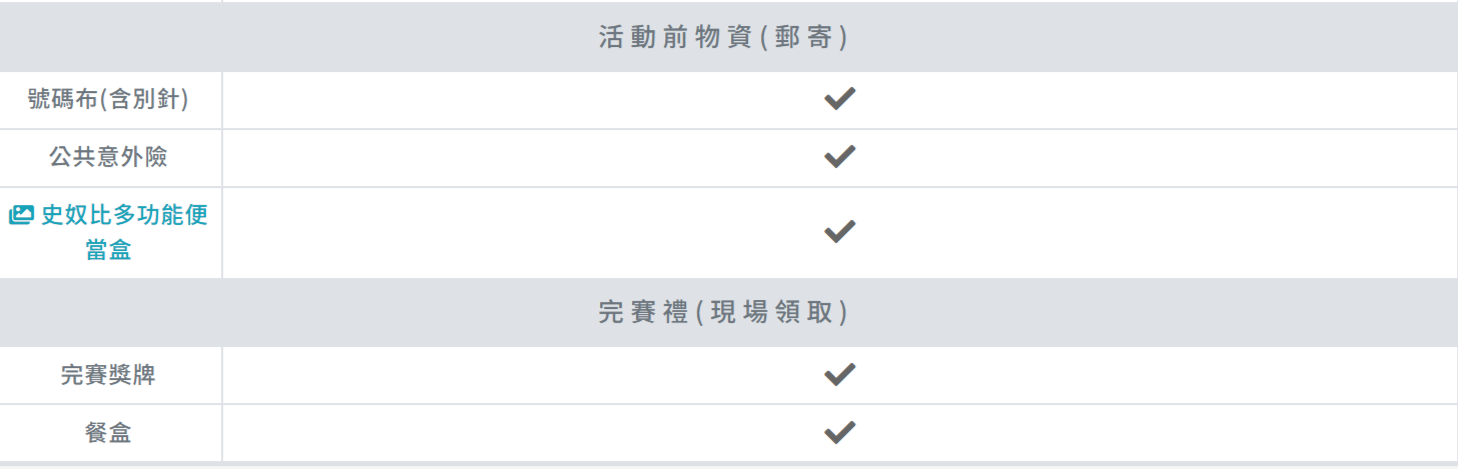Open the 史奴比多功能便 link text
1458x469 pixels.
124,215
